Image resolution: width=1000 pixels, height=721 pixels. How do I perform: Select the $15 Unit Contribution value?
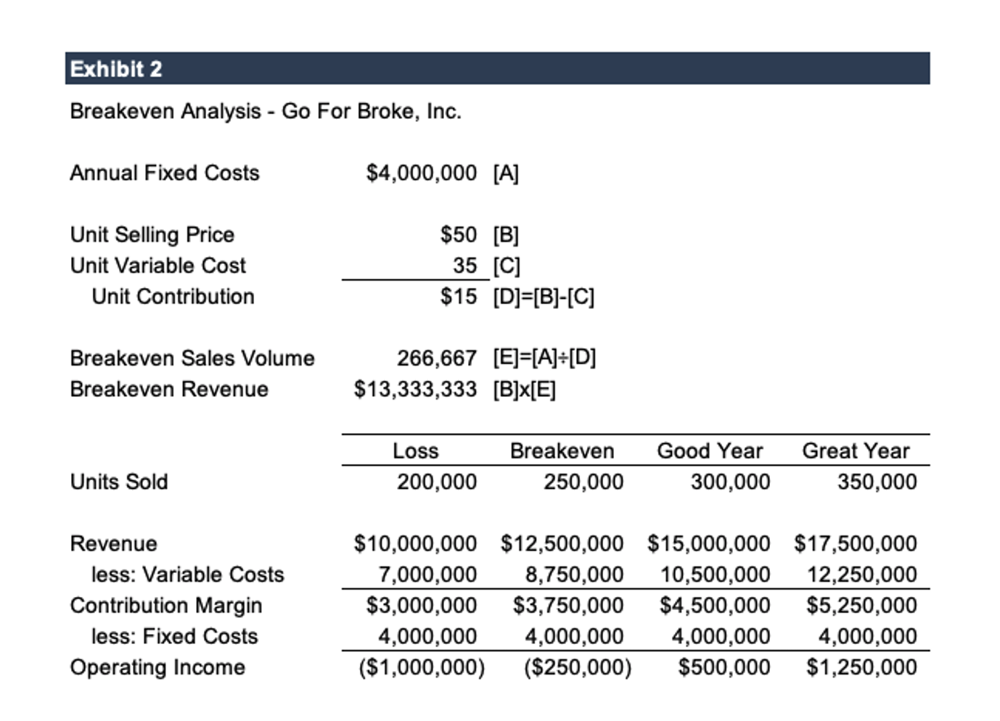coord(458,297)
